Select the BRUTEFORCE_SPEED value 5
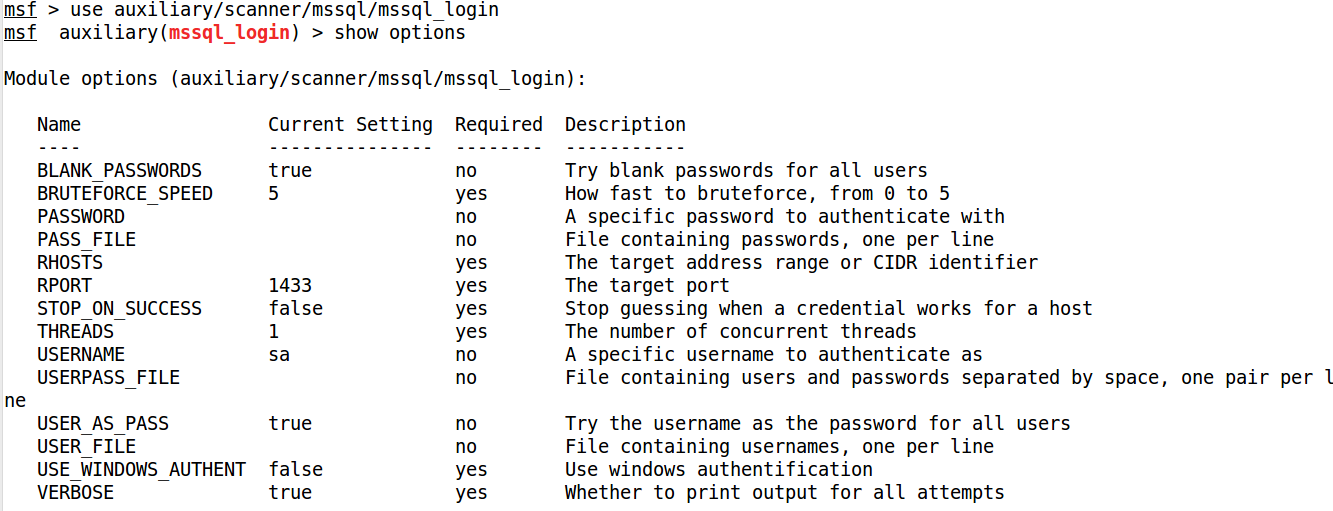 click(x=273, y=193)
